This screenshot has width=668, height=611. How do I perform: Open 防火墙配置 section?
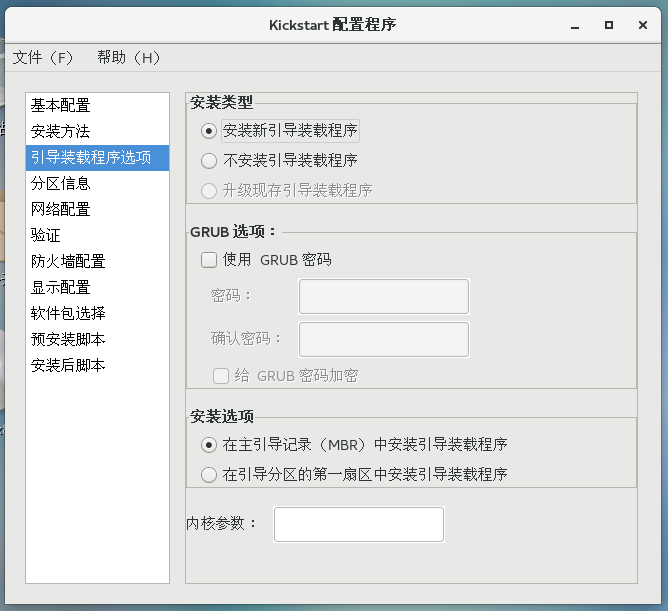[x=68, y=261]
